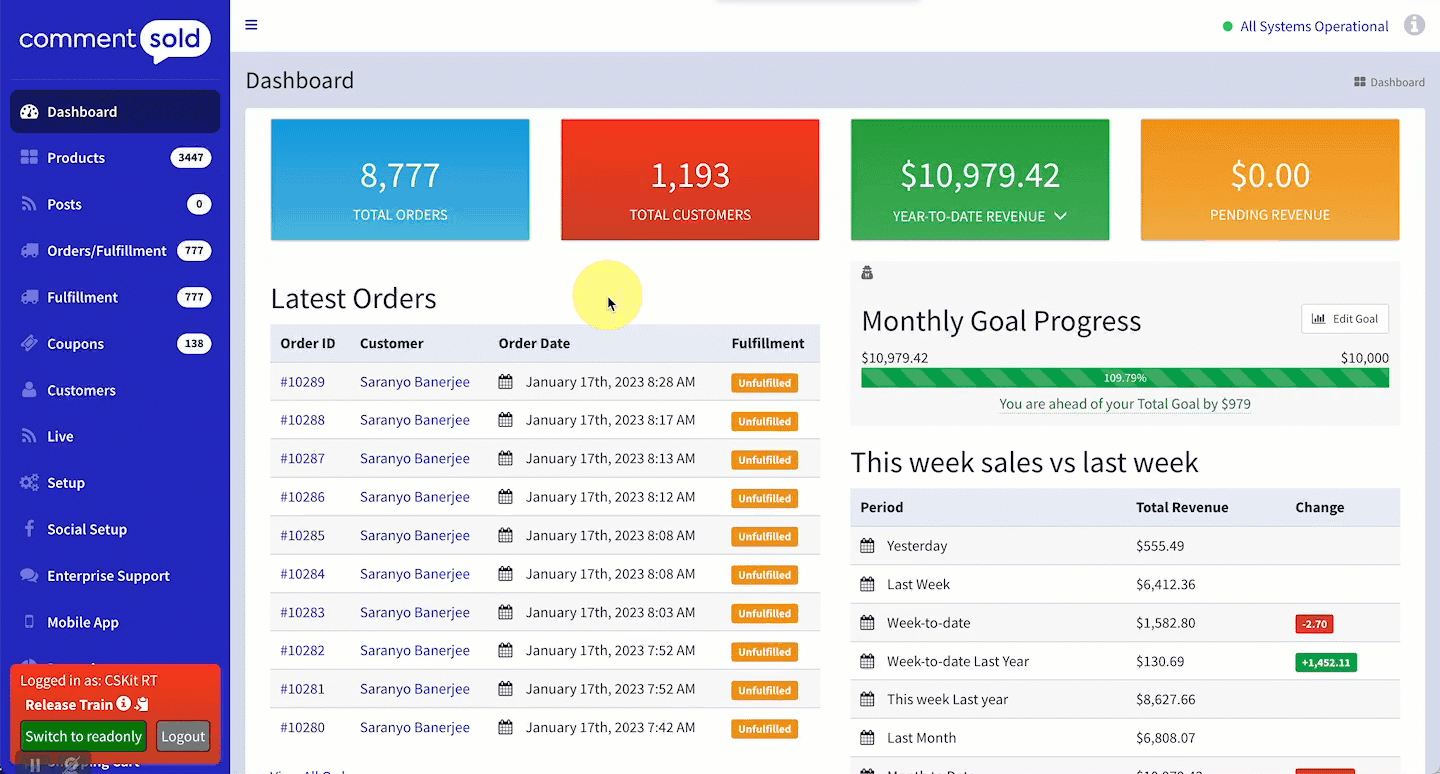
Task: Click the Facebook icon for Social Setup
Action: (x=29, y=529)
